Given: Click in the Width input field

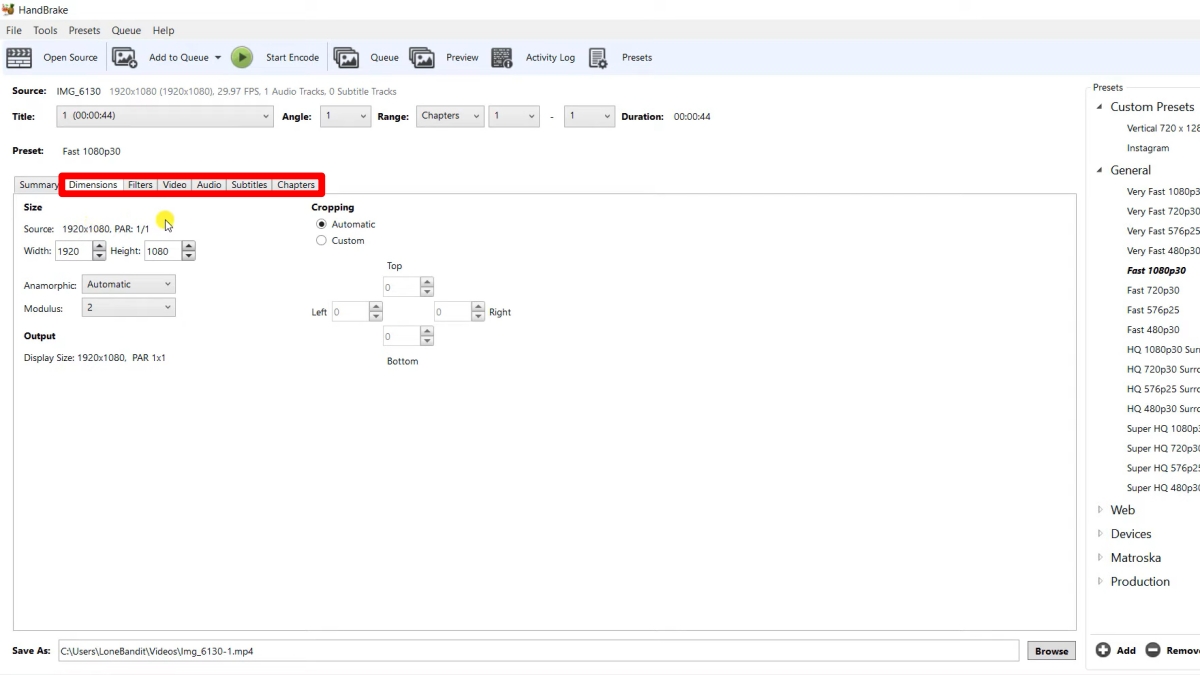Looking at the screenshot, I should (73, 251).
